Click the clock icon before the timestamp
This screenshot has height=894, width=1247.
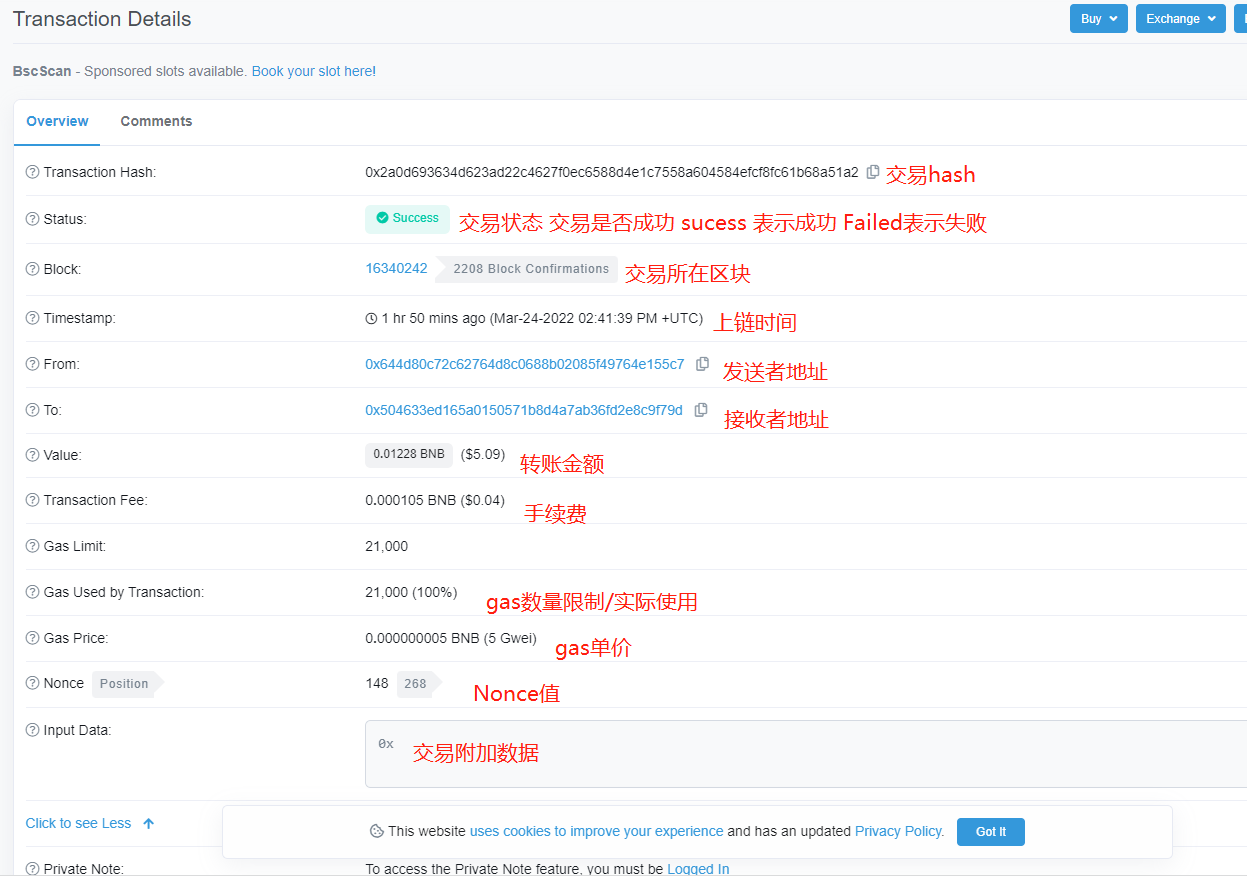tap(370, 318)
